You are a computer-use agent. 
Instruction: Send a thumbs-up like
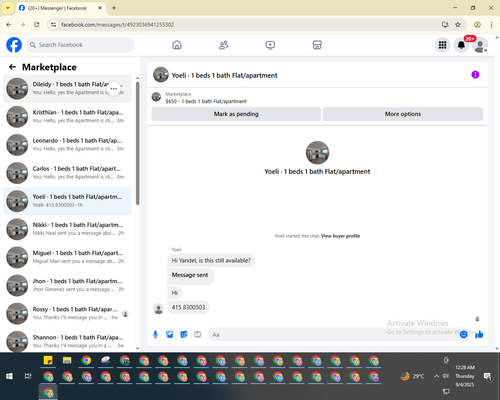(x=479, y=334)
